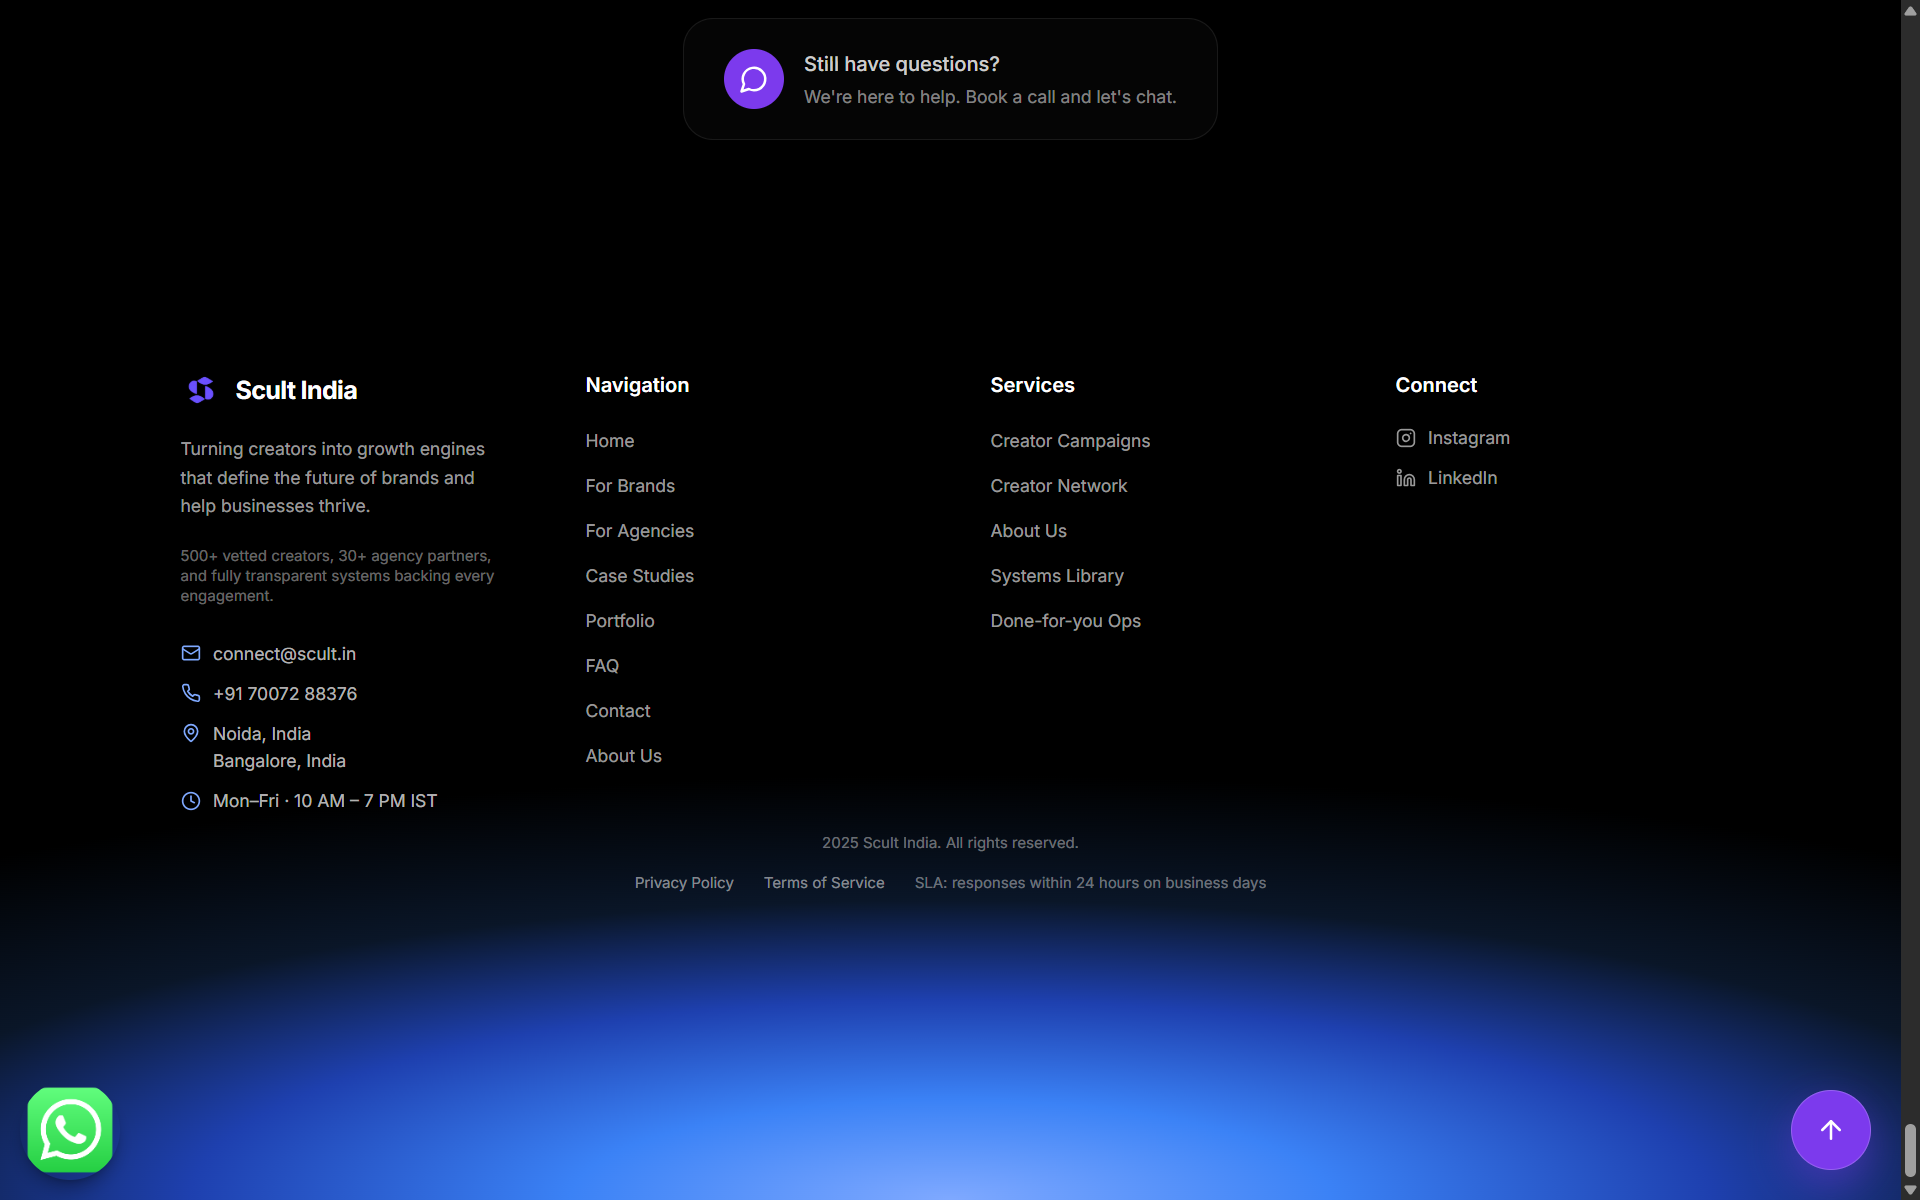Open the Portfolio link

coord(620,621)
